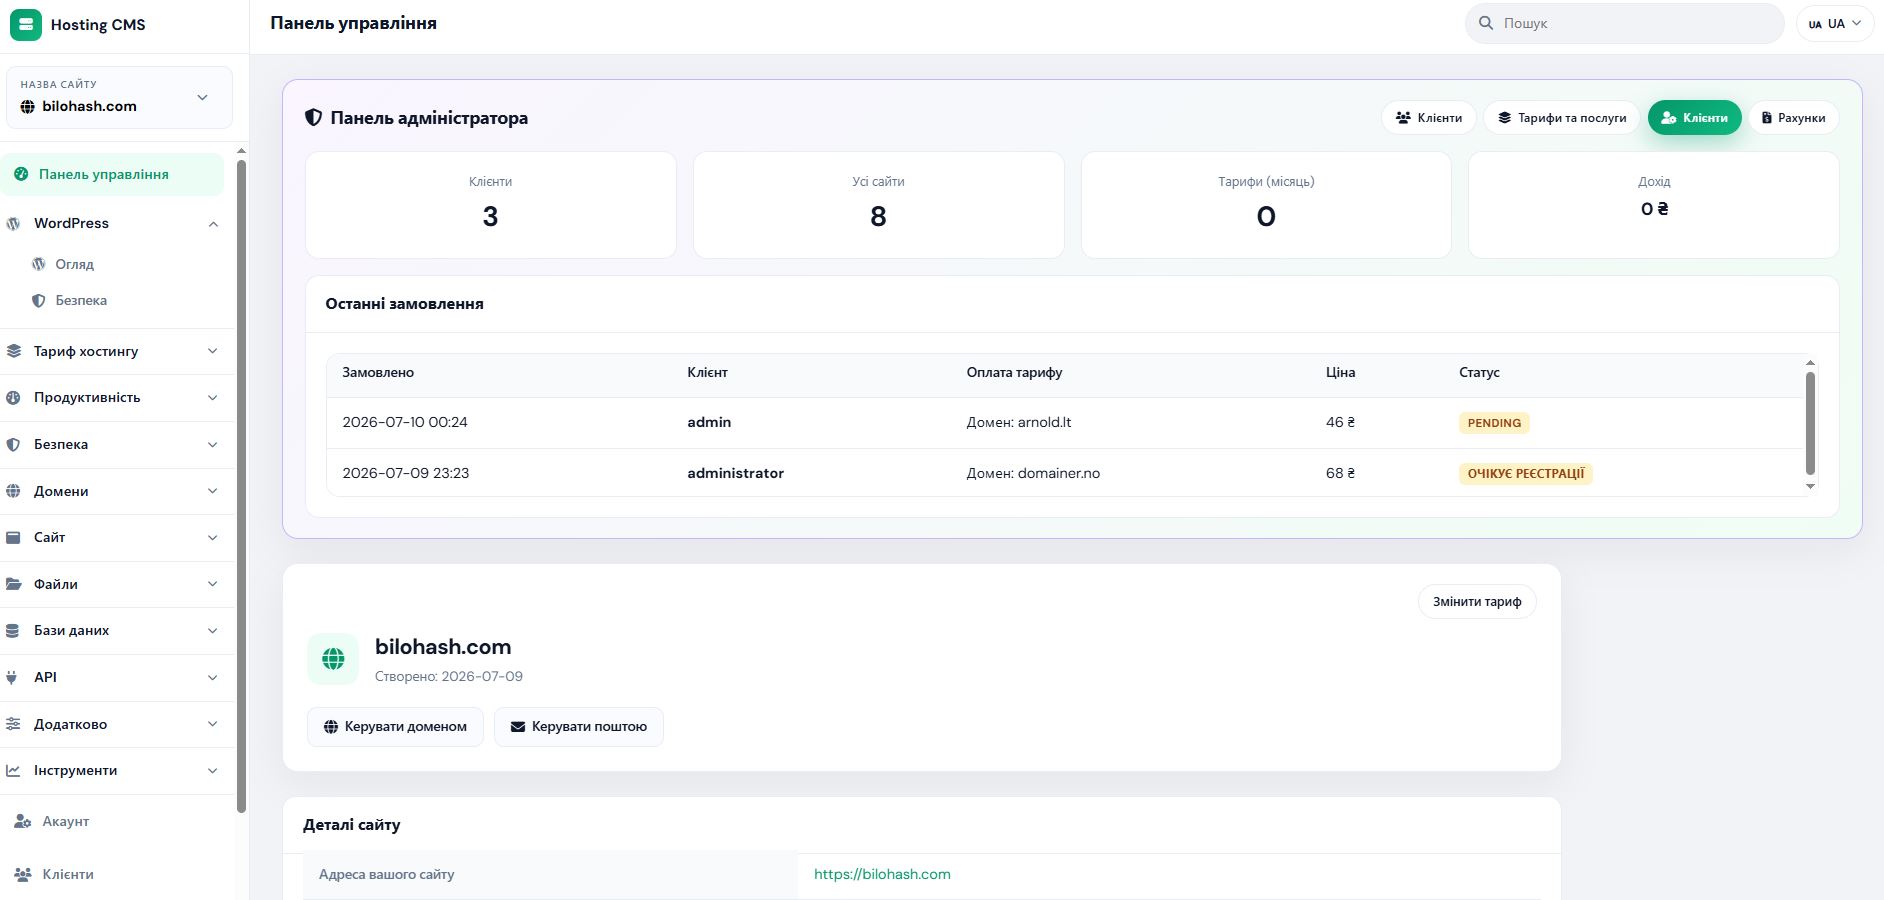This screenshot has width=1884, height=900.
Task: Click the database icon for Бази даних
Action: (13, 630)
